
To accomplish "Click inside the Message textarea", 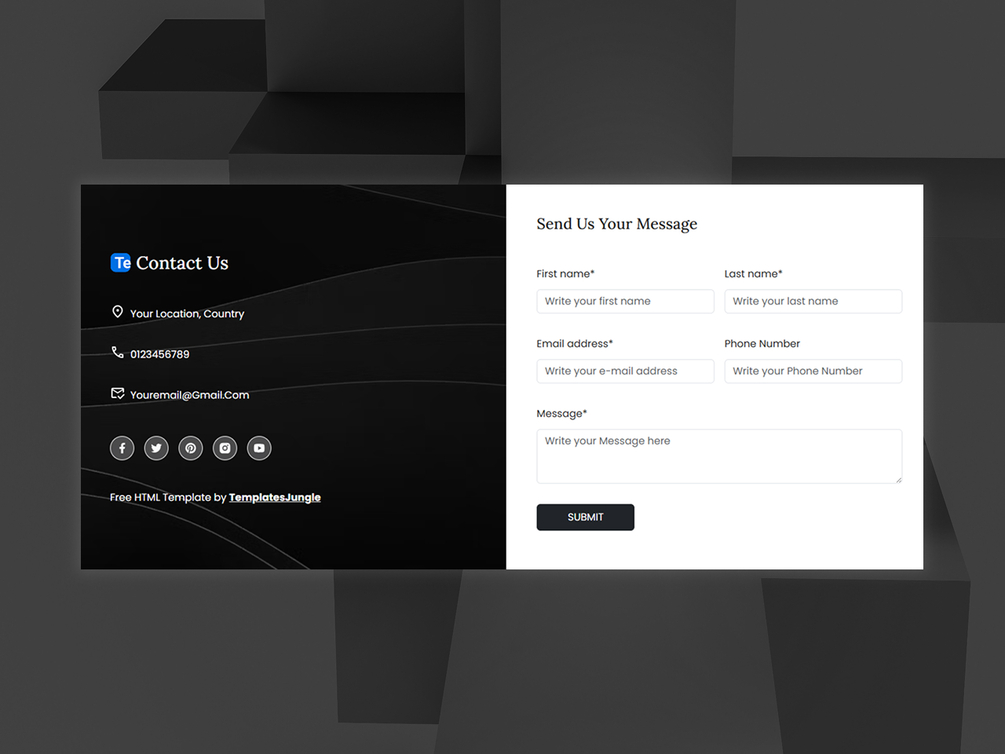I will click(x=719, y=456).
